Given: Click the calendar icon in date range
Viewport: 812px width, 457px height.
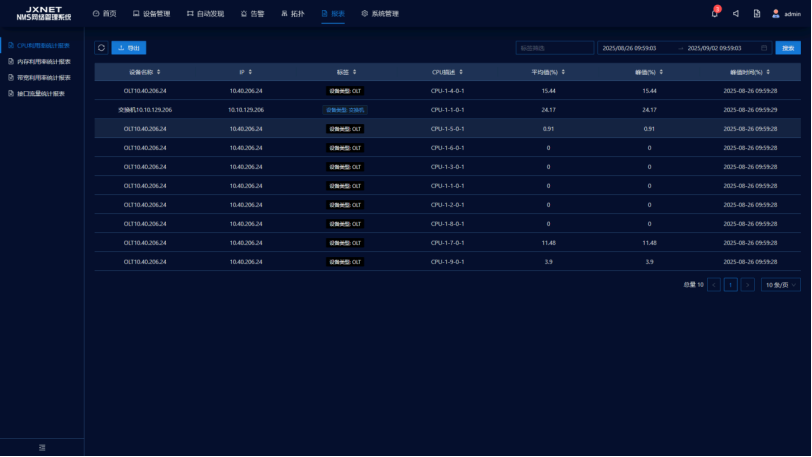Looking at the screenshot, I should coord(764,48).
